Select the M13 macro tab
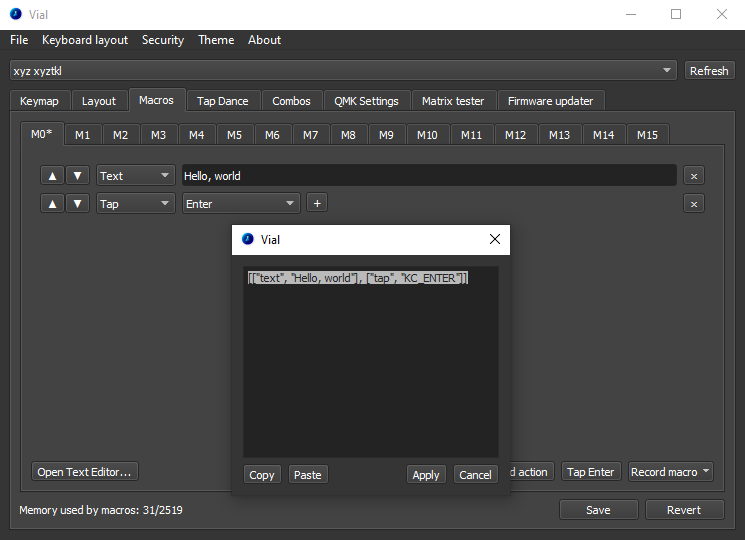 (x=559, y=135)
